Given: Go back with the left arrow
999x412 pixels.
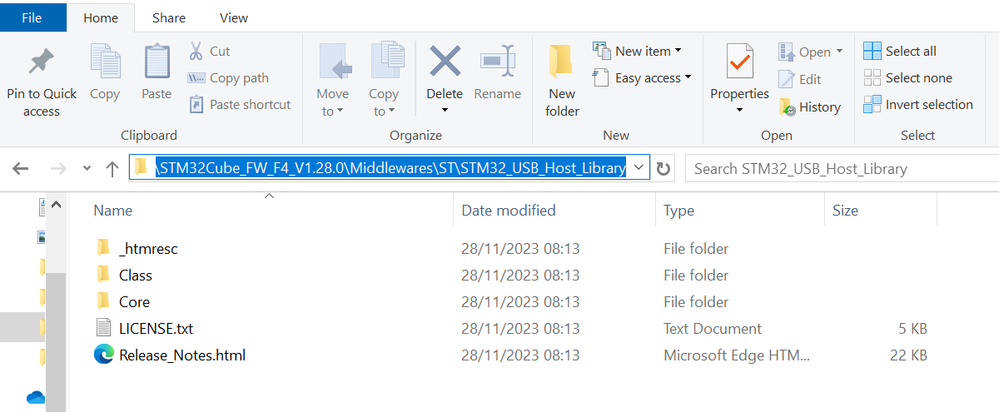Looking at the screenshot, I should point(21,168).
